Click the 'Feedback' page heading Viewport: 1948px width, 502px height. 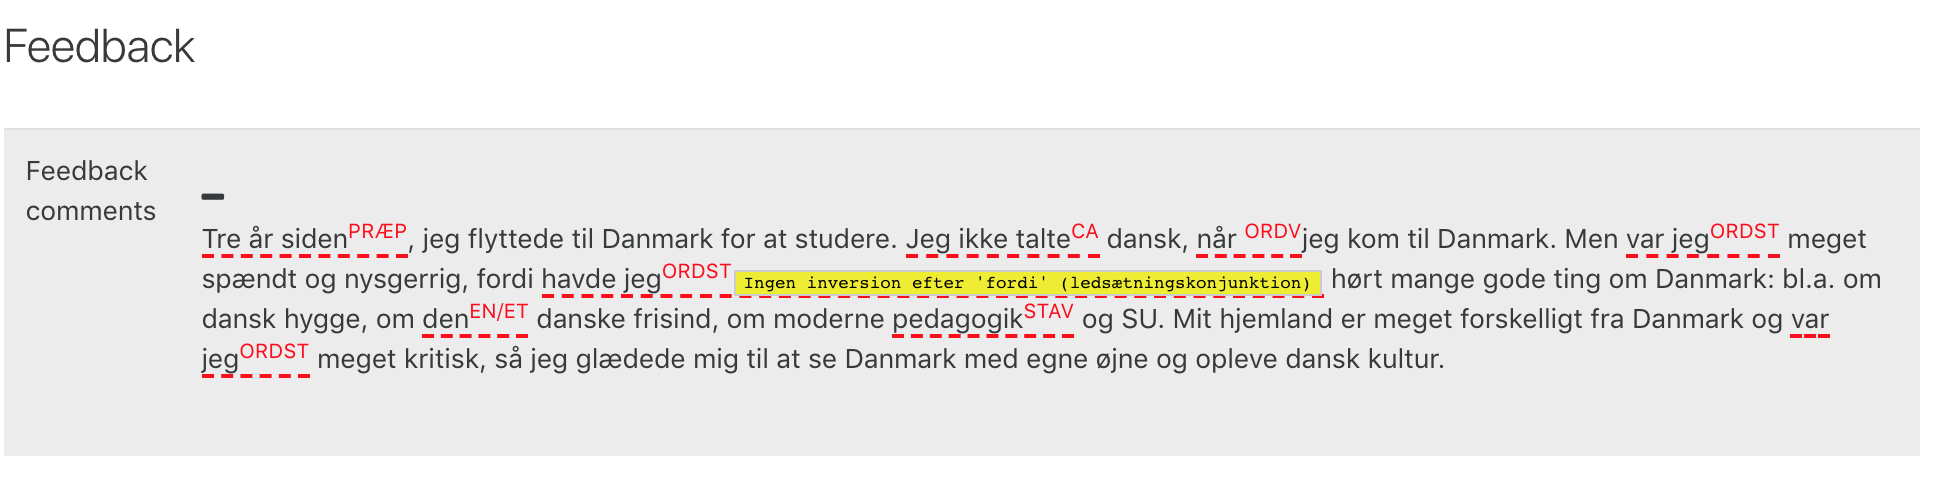tap(99, 47)
